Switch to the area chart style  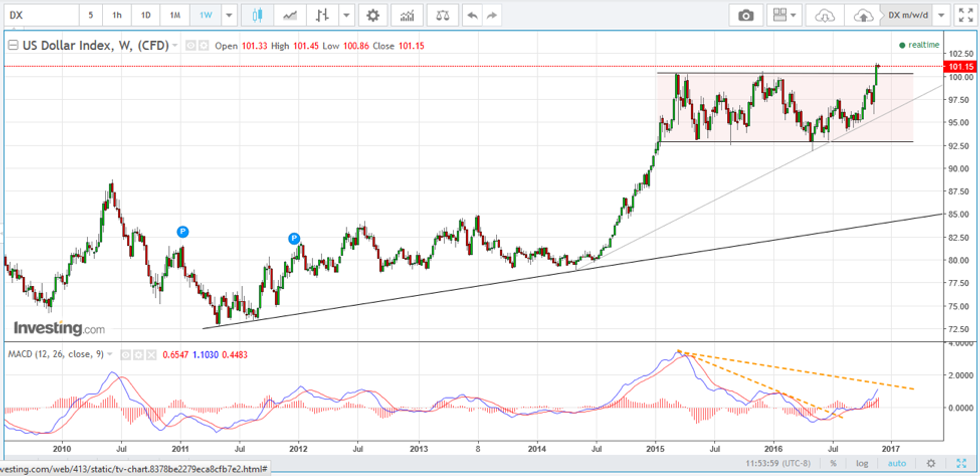[290, 16]
